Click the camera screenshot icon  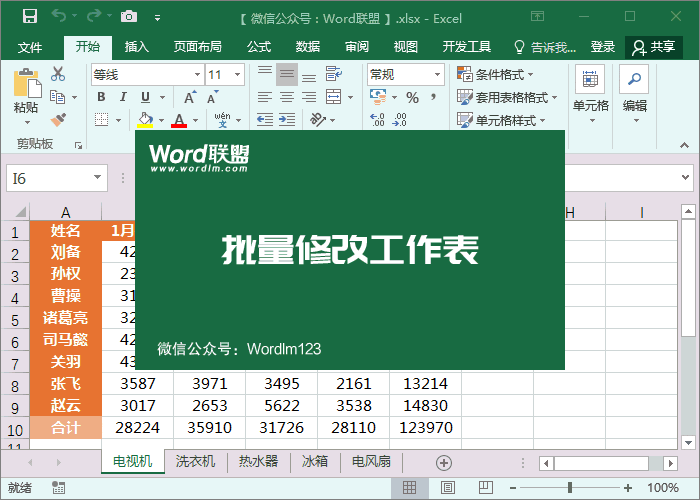pos(129,17)
